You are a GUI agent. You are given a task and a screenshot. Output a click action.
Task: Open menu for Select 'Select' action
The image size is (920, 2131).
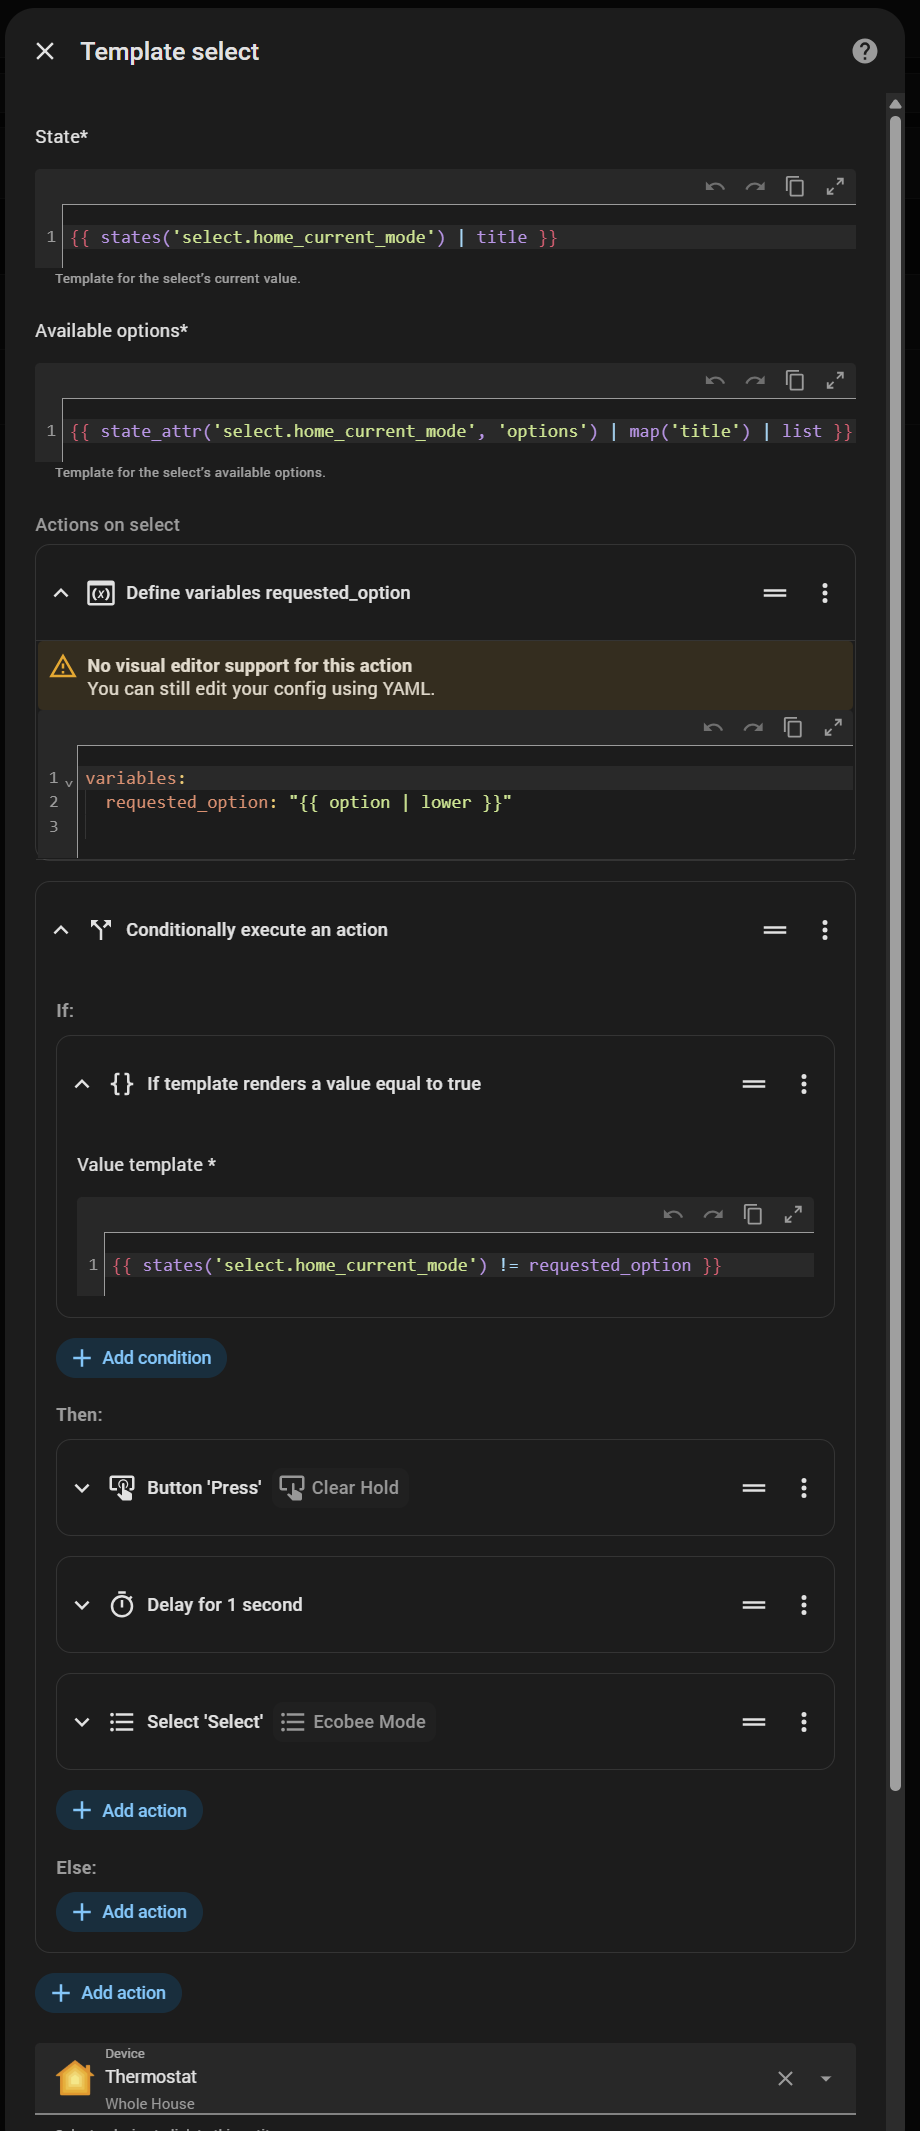coord(804,1722)
